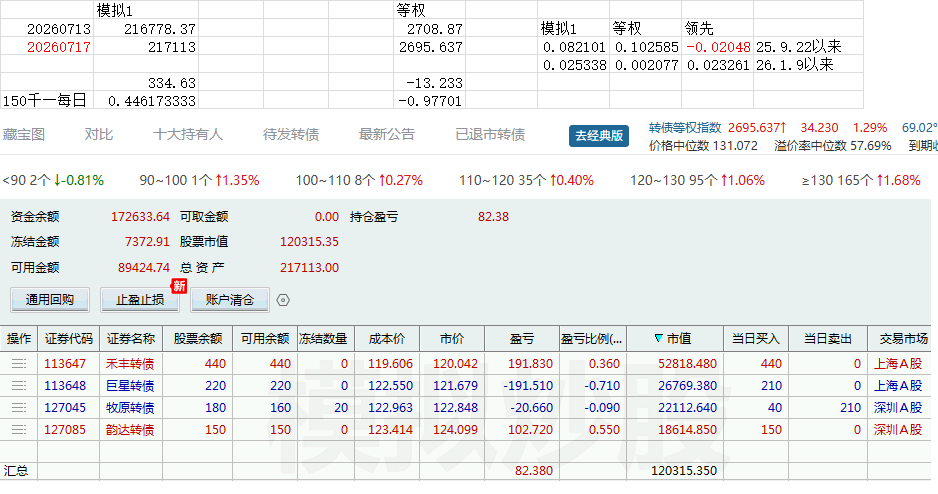
Task: Open row menu icon for 巨星转债
Action: tap(19, 386)
